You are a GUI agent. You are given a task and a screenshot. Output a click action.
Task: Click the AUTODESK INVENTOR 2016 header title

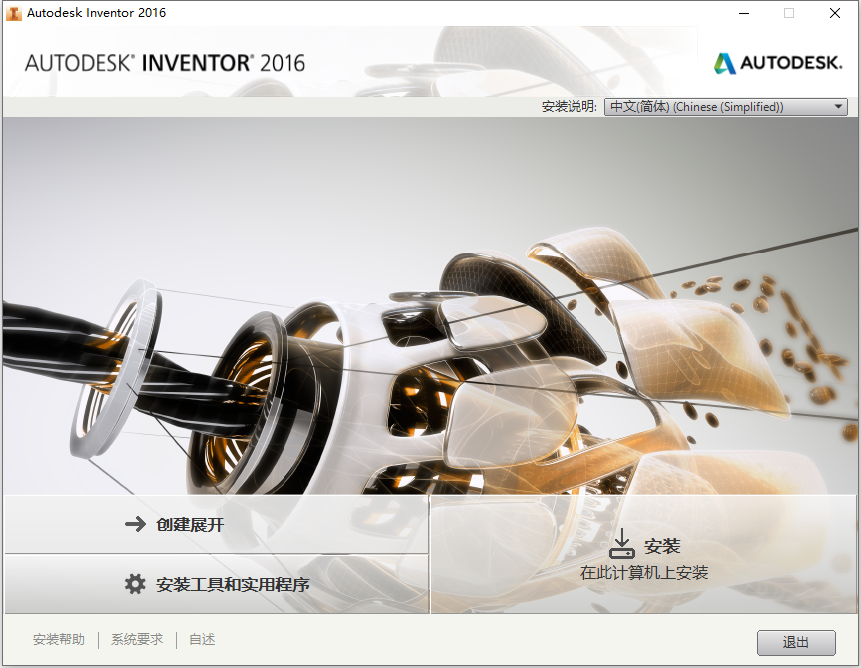coord(165,63)
